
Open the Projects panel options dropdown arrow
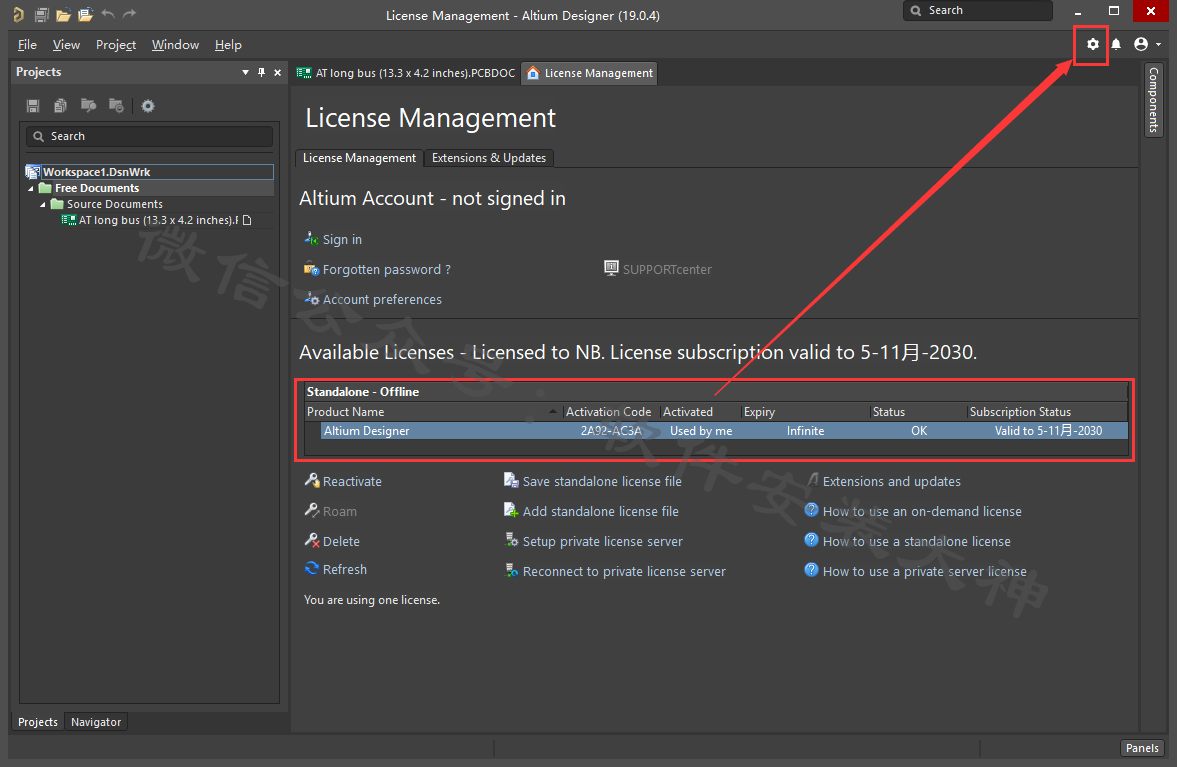(245, 72)
